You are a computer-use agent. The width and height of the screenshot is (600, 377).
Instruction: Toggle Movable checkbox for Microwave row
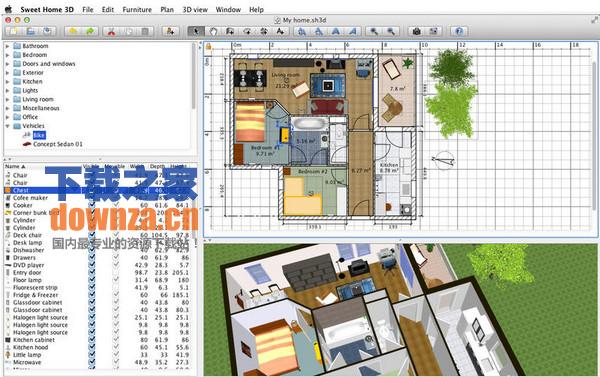coord(116,362)
